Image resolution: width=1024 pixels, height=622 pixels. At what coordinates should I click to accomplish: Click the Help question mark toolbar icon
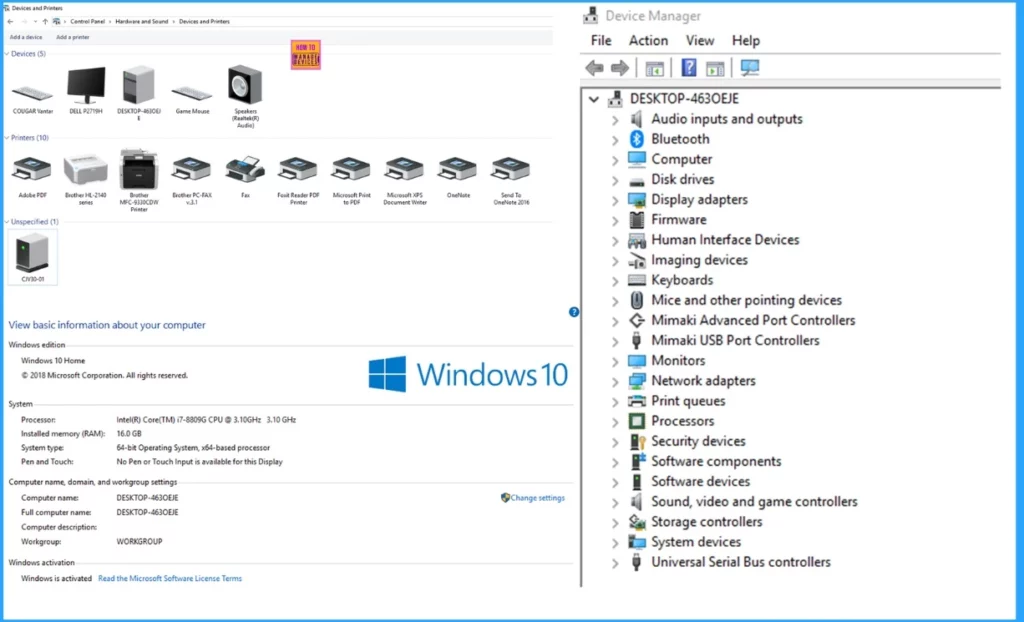click(x=688, y=67)
